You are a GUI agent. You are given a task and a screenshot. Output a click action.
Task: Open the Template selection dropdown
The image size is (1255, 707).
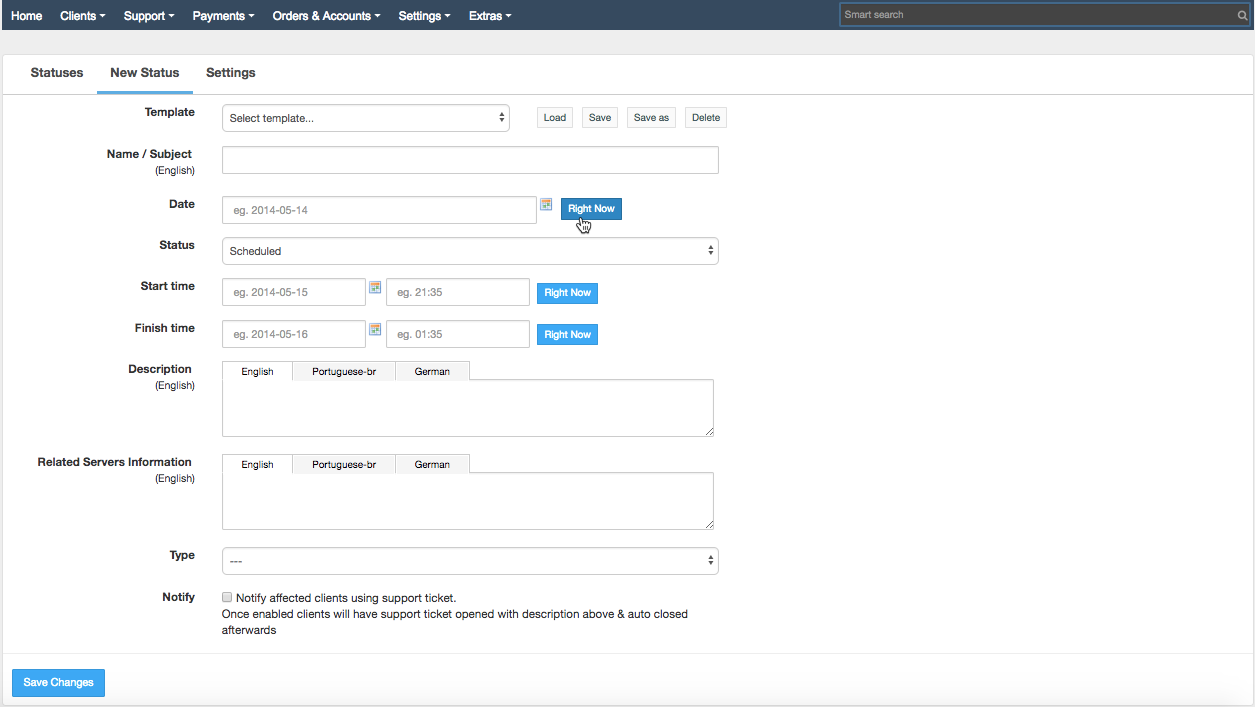pyautogui.click(x=365, y=117)
